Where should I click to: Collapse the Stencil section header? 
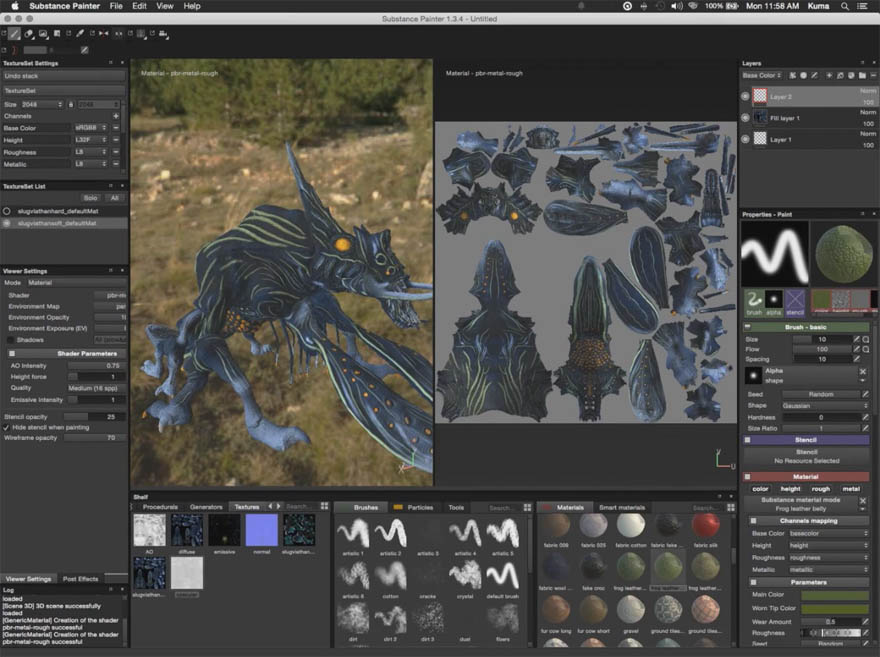tap(806, 440)
